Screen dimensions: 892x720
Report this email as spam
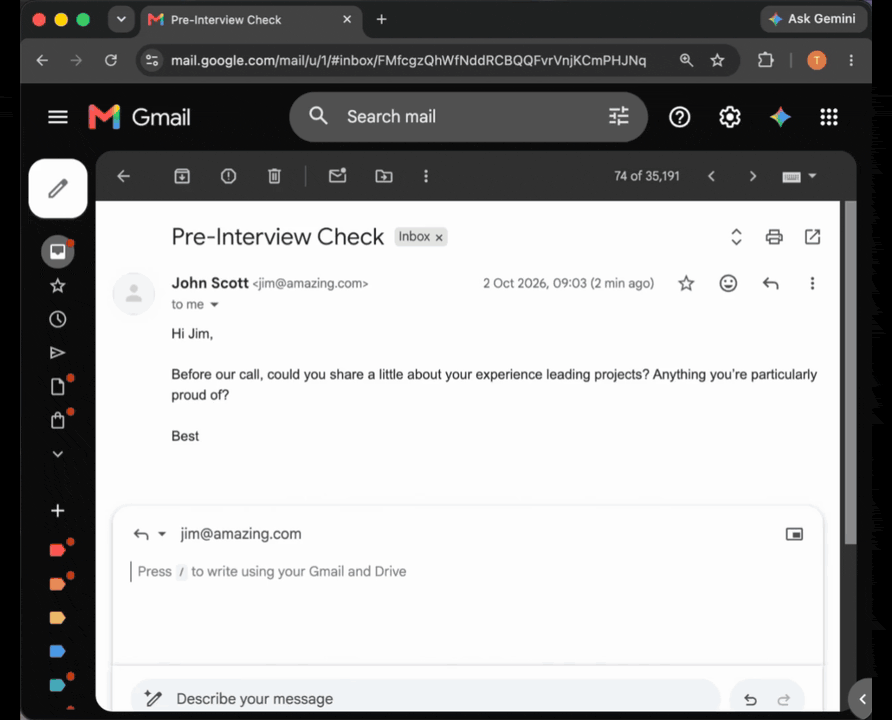coord(228,176)
